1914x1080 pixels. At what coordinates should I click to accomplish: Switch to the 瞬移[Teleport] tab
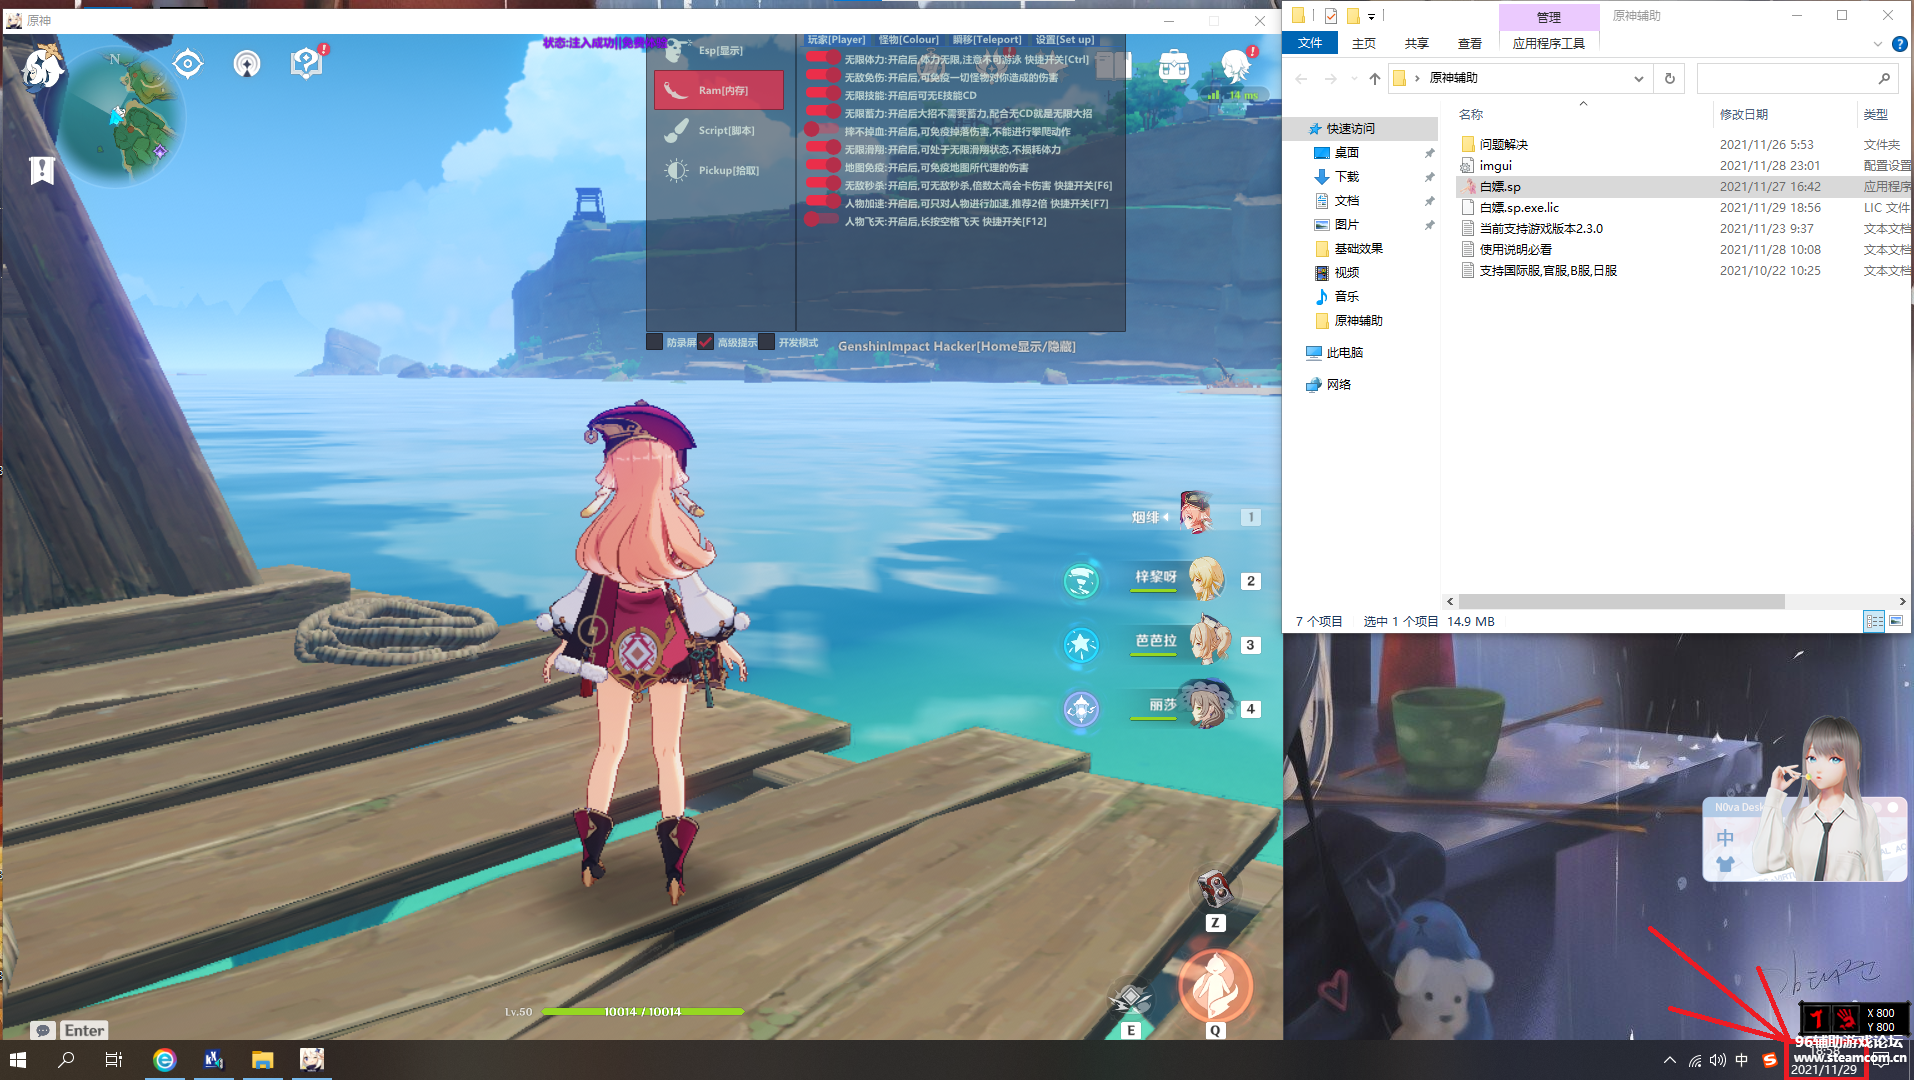click(986, 40)
